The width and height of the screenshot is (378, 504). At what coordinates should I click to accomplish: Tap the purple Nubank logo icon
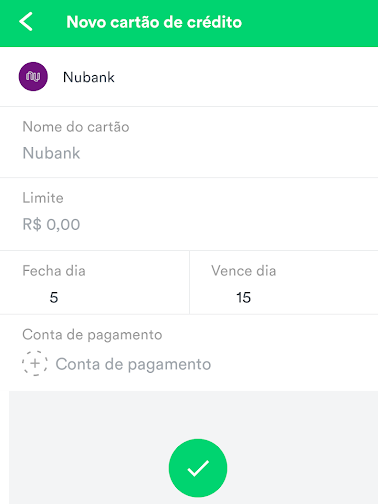click(x=33, y=77)
